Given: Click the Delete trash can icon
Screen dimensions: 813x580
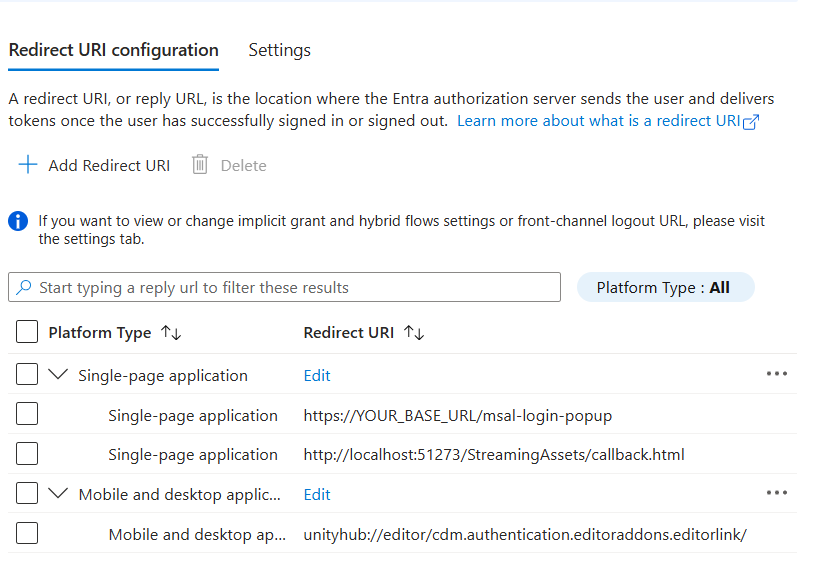Looking at the screenshot, I should coord(200,165).
